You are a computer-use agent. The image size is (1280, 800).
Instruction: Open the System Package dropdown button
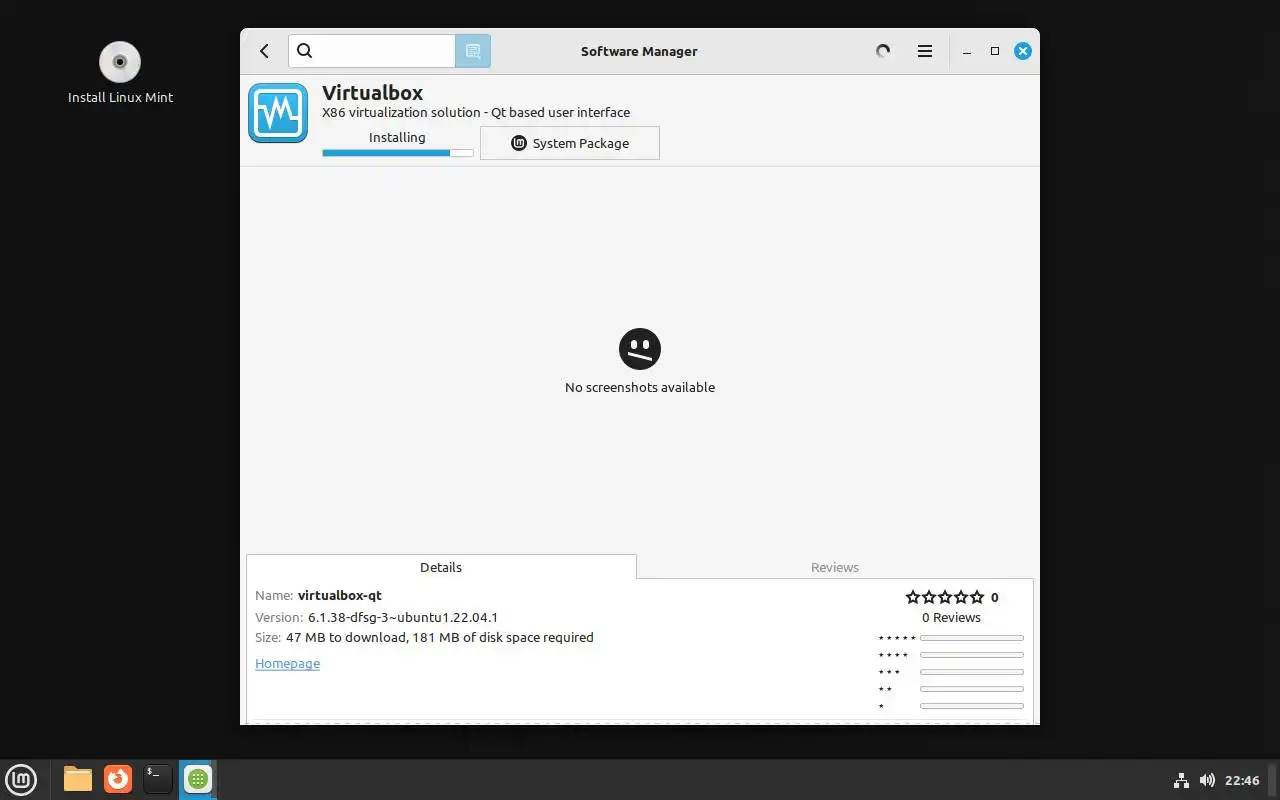click(x=570, y=143)
